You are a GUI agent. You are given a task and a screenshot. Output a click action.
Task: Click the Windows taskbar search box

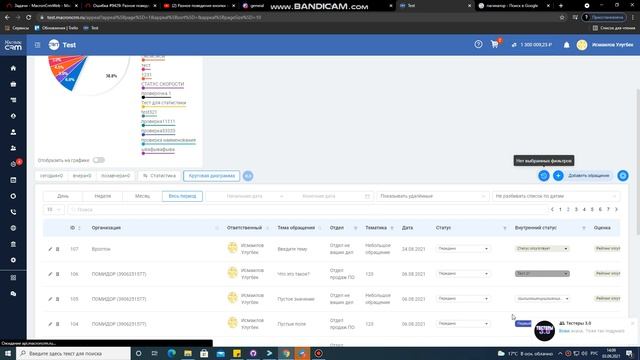[73, 353]
